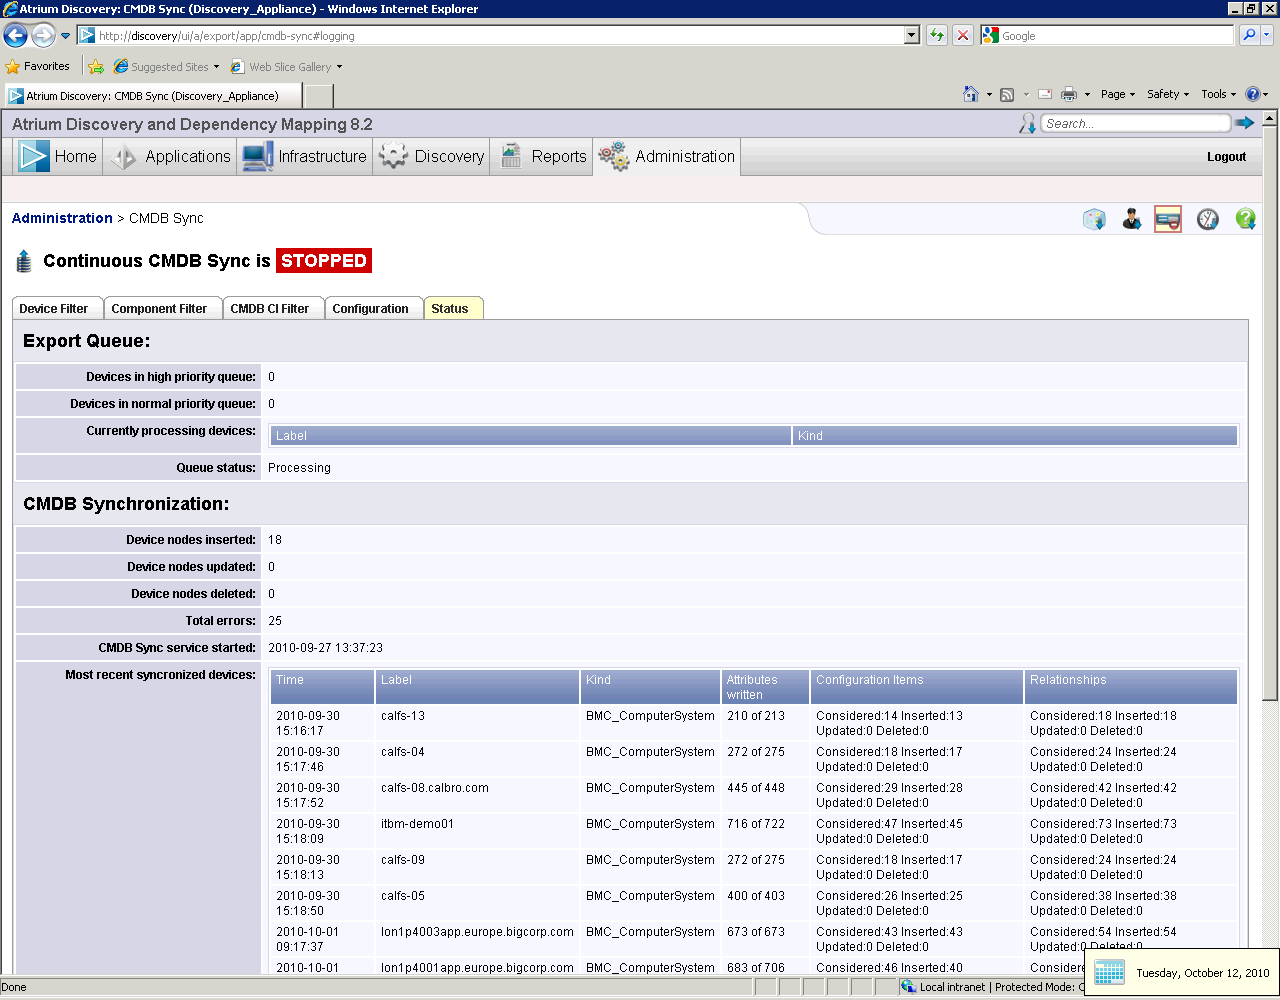The height and width of the screenshot is (1000, 1280).
Task: Open the search provider dropdown arrow
Action: pyautogui.click(x=1267, y=35)
